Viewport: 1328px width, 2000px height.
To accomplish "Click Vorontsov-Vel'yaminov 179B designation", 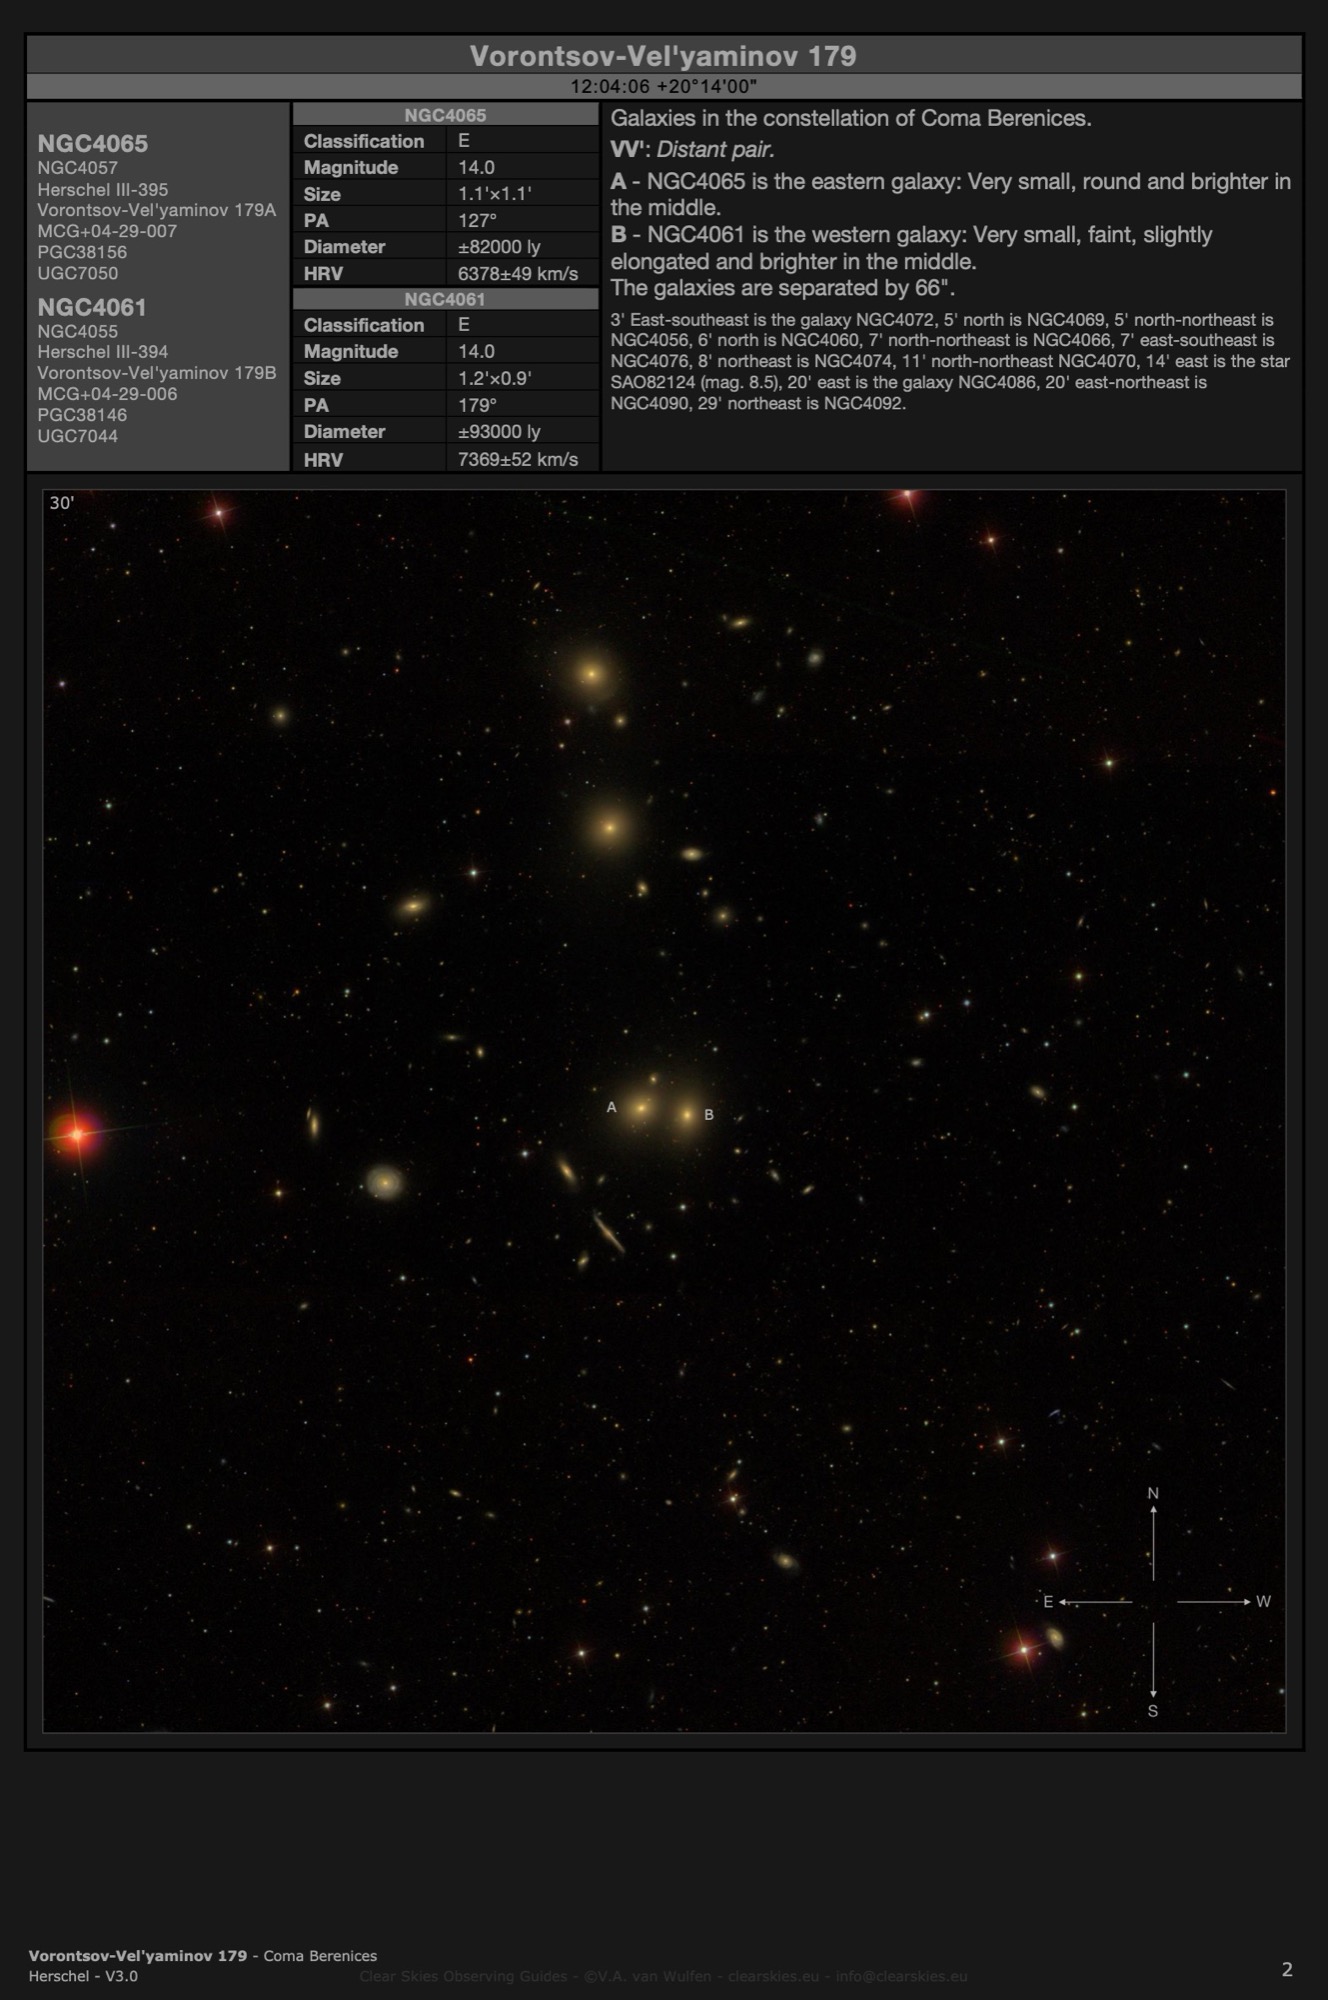I will pyautogui.click(x=157, y=373).
